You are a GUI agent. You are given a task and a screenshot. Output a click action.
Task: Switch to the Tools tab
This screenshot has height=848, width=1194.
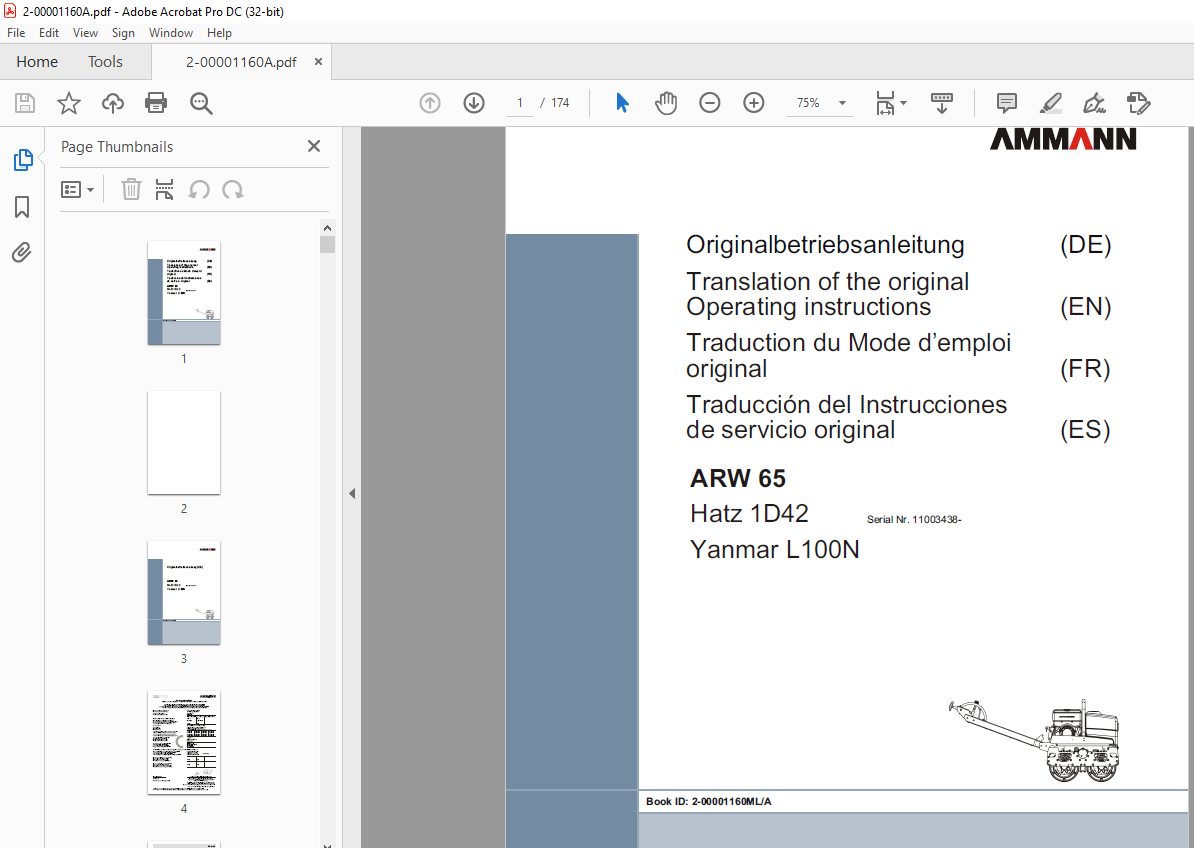tap(105, 62)
